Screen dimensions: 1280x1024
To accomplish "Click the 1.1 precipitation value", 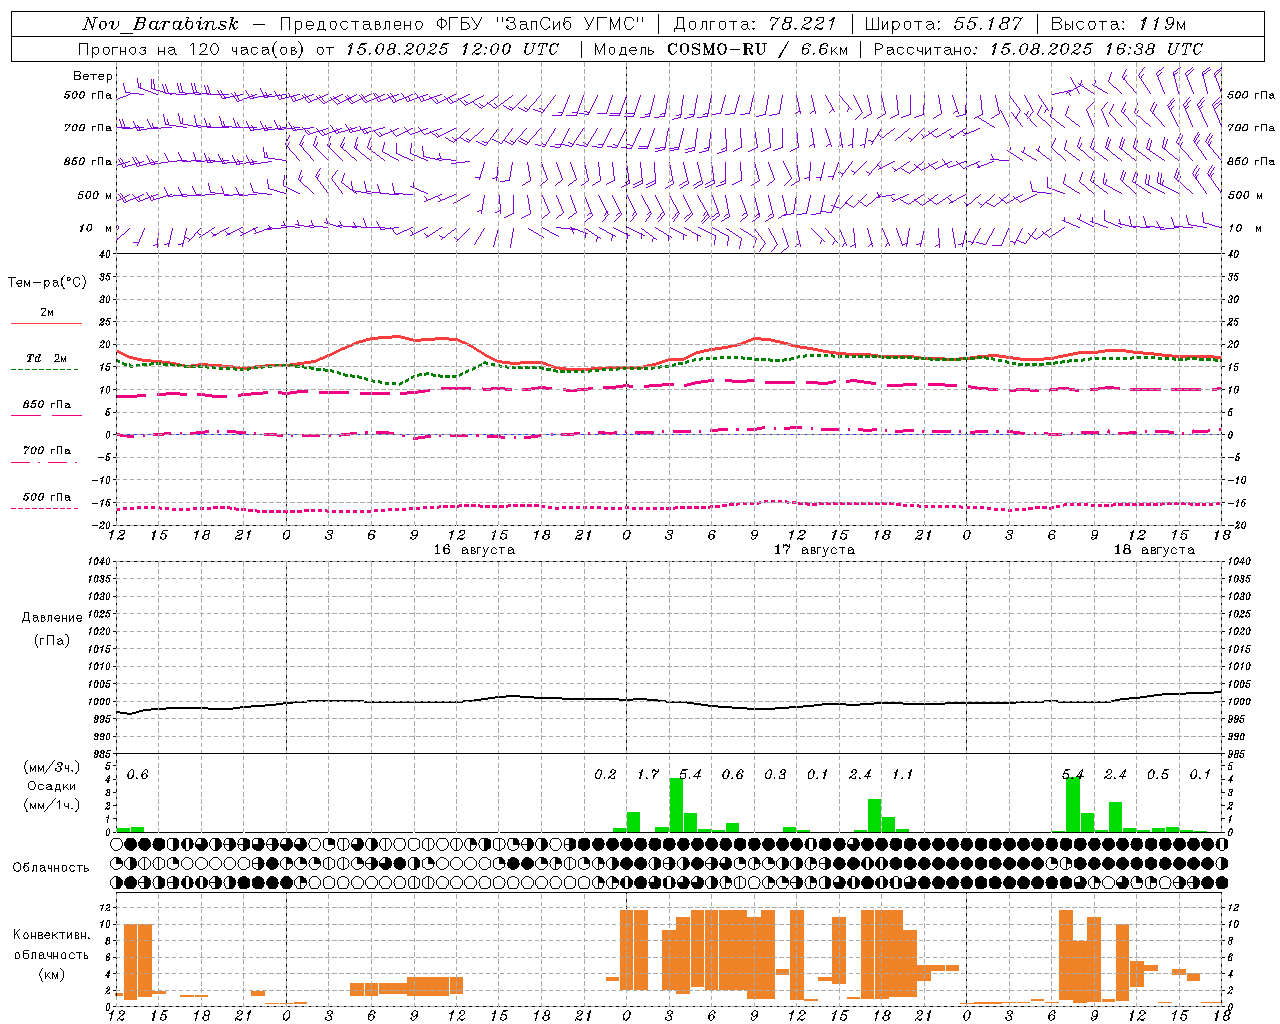I will click(x=902, y=775).
